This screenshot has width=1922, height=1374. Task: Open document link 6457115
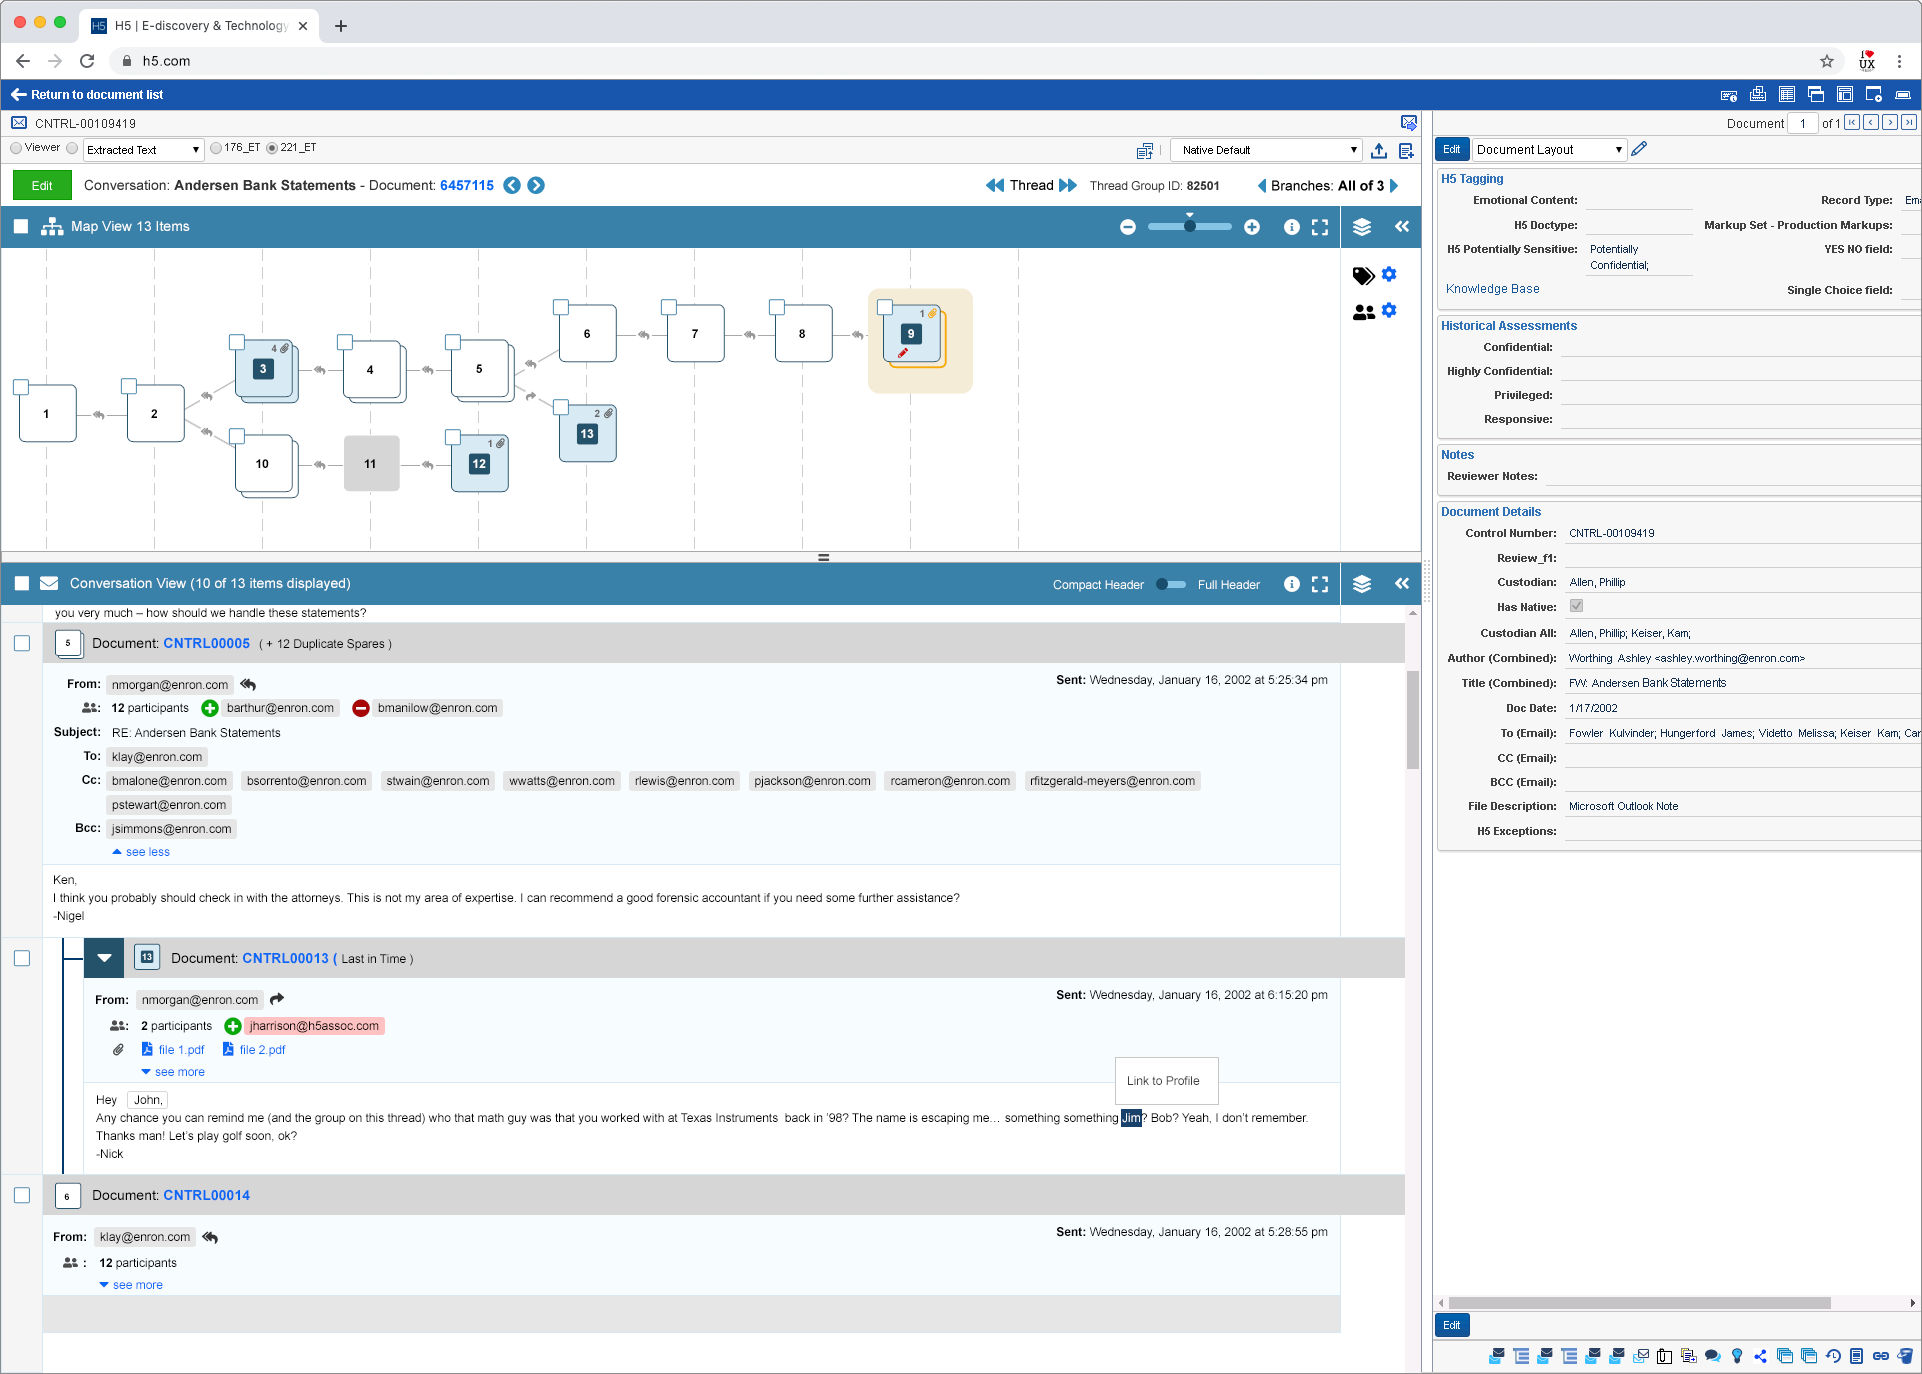(x=467, y=185)
